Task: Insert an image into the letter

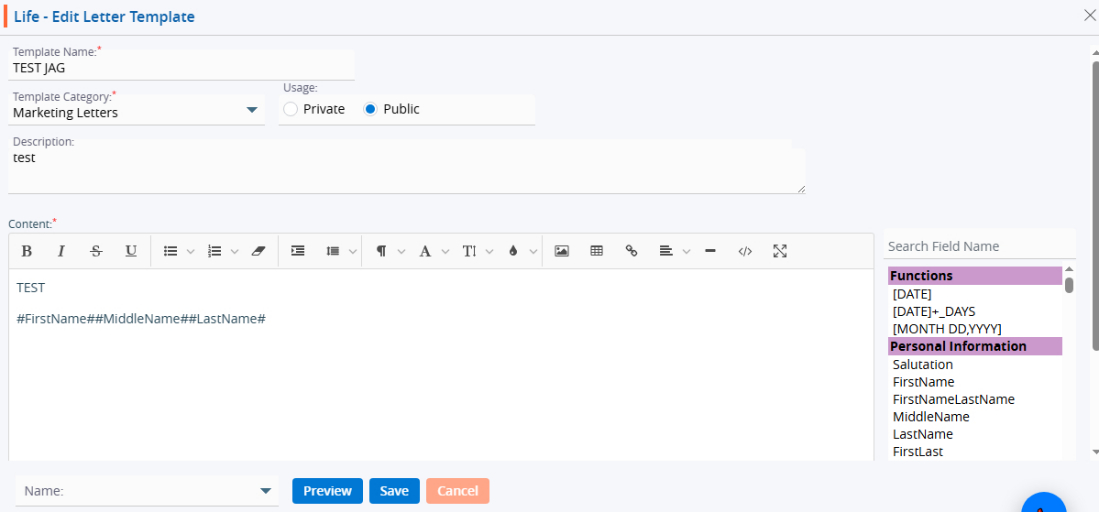Action: tap(562, 251)
